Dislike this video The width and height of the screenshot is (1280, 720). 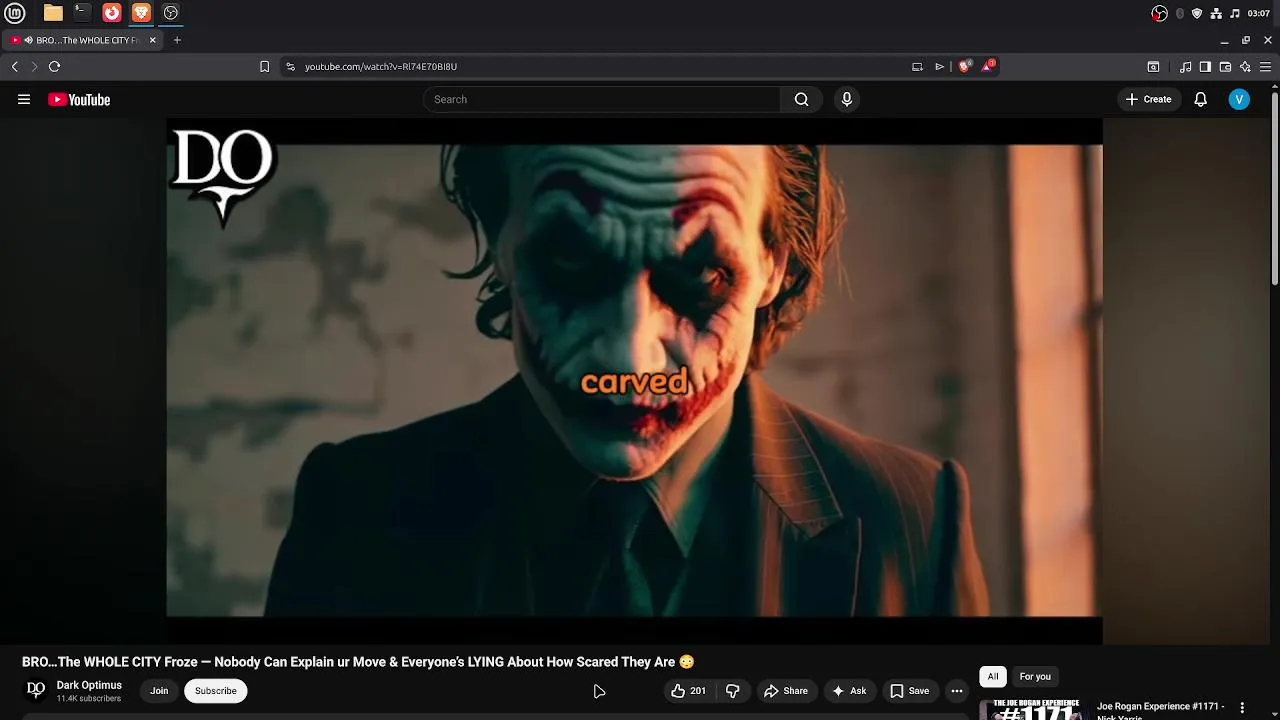[x=733, y=691]
